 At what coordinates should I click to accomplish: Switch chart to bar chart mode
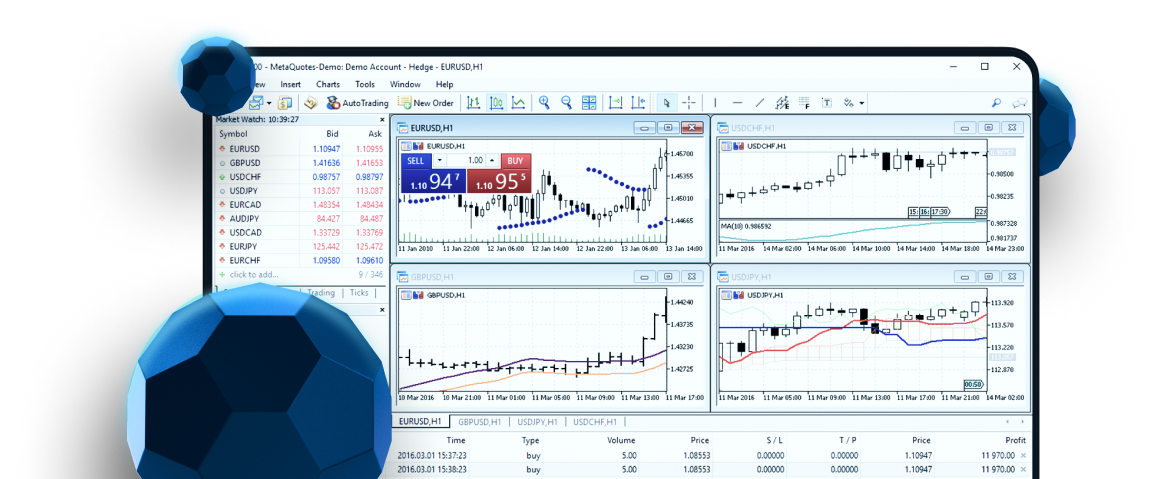pyautogui.click(x=473, y=103)
